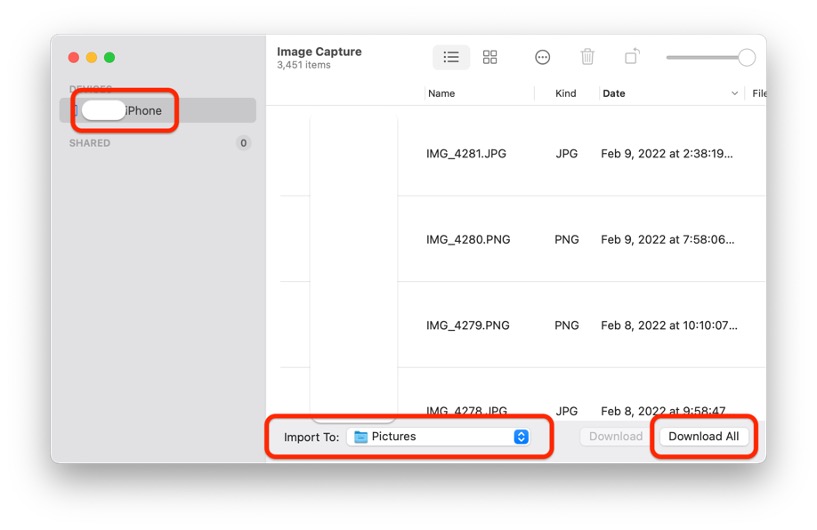Sort by Kind column header
817x530 pixels.
(566, 94)
